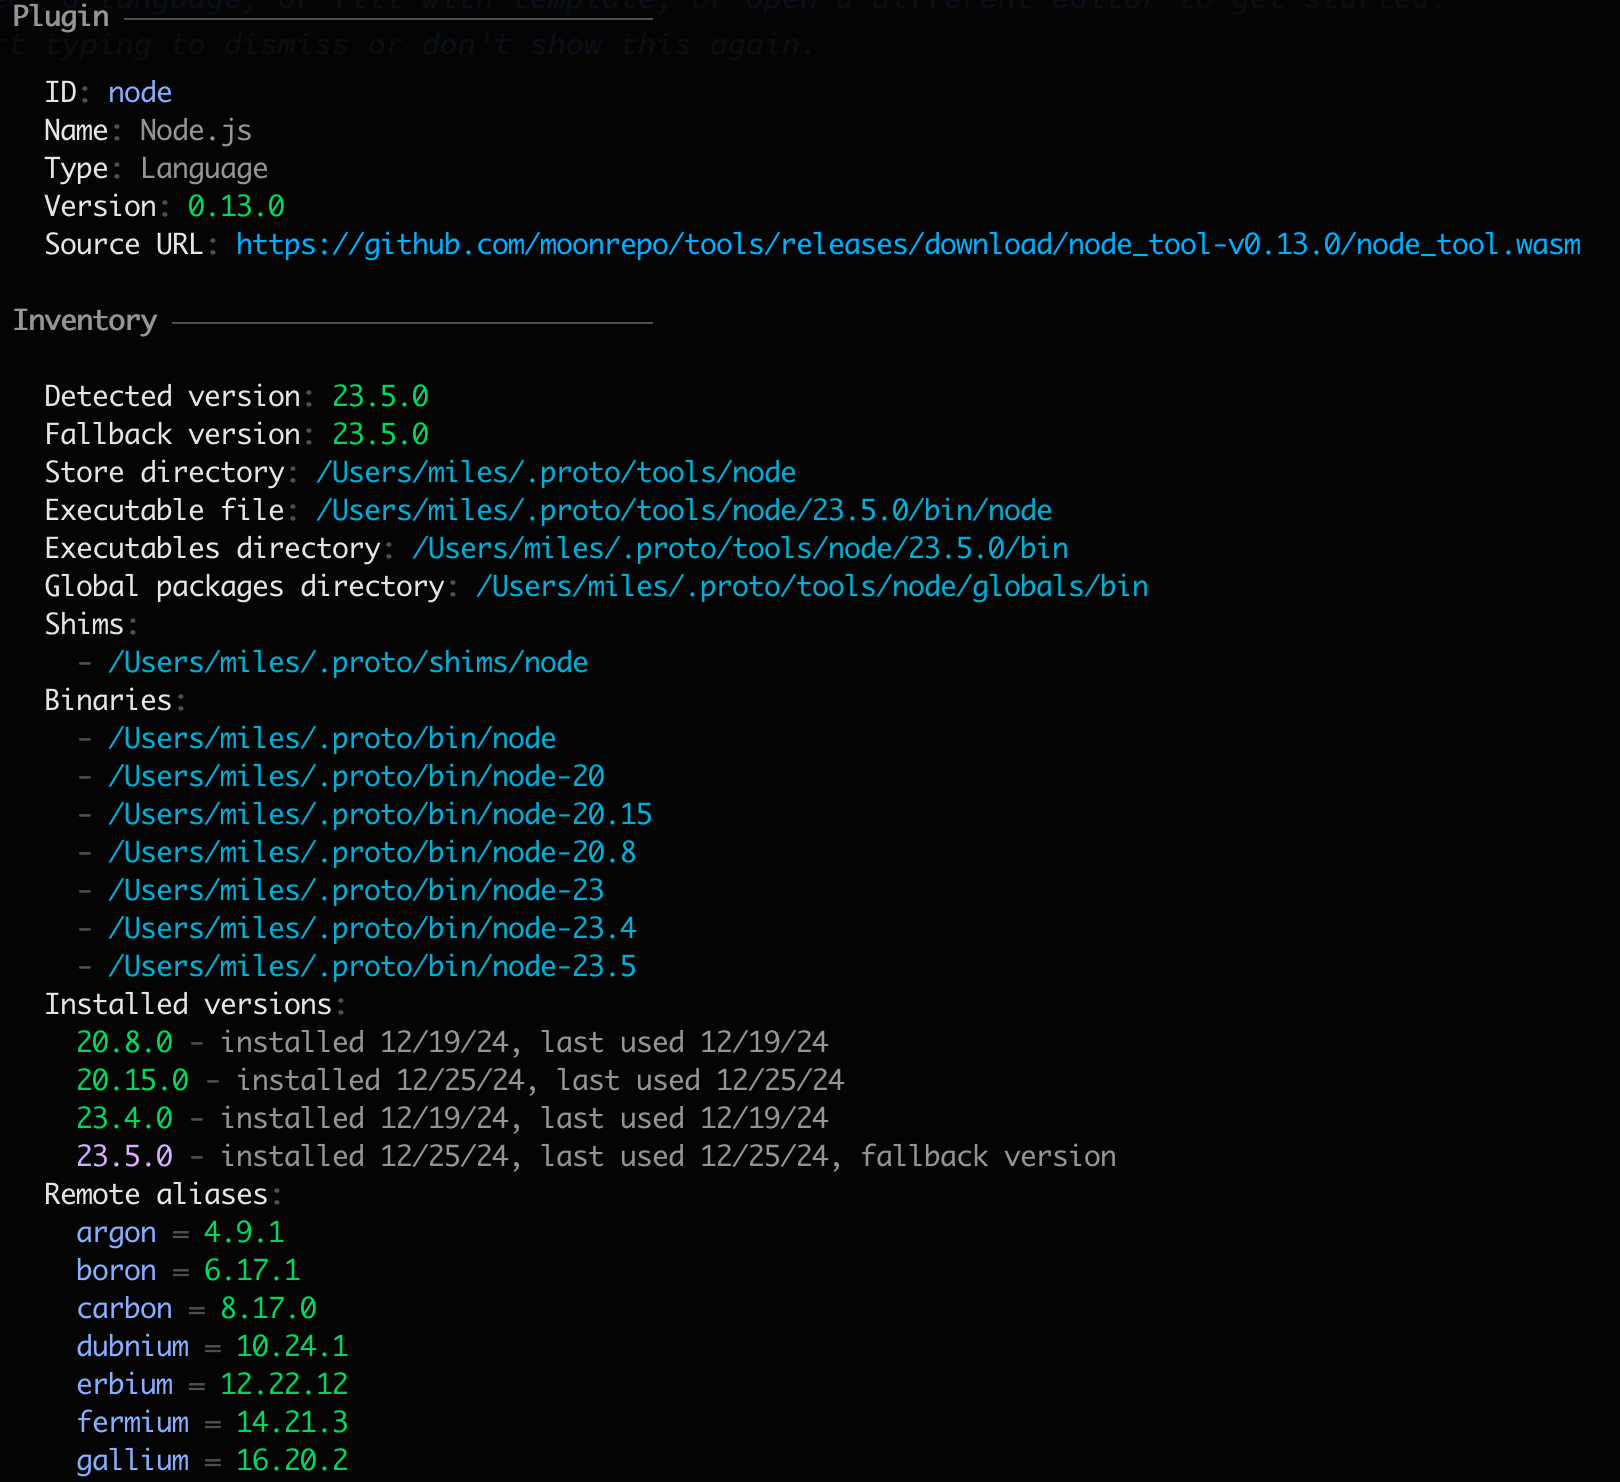
Task: Click the node-20.8 binary path
Action: point(372,853)
